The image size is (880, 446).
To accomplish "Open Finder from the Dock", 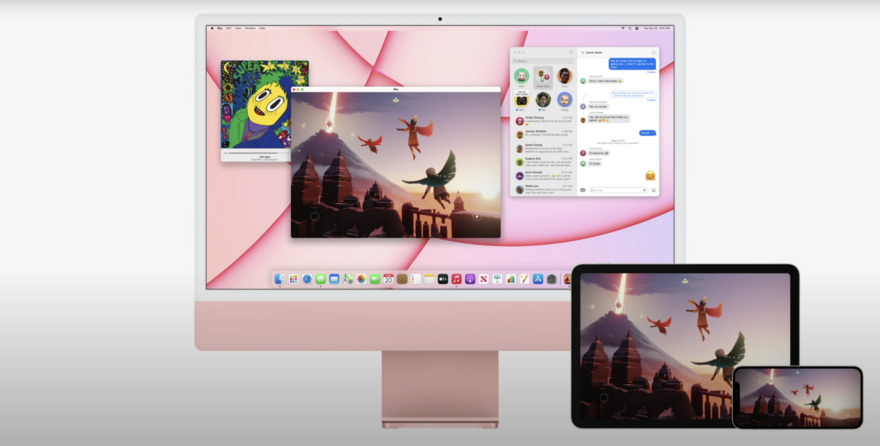I will 279,279.
